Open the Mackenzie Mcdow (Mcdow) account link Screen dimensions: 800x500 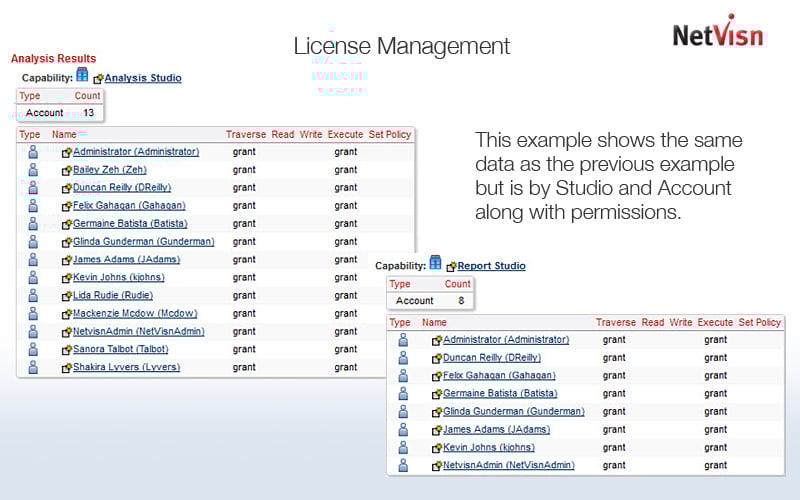(136, 314)
